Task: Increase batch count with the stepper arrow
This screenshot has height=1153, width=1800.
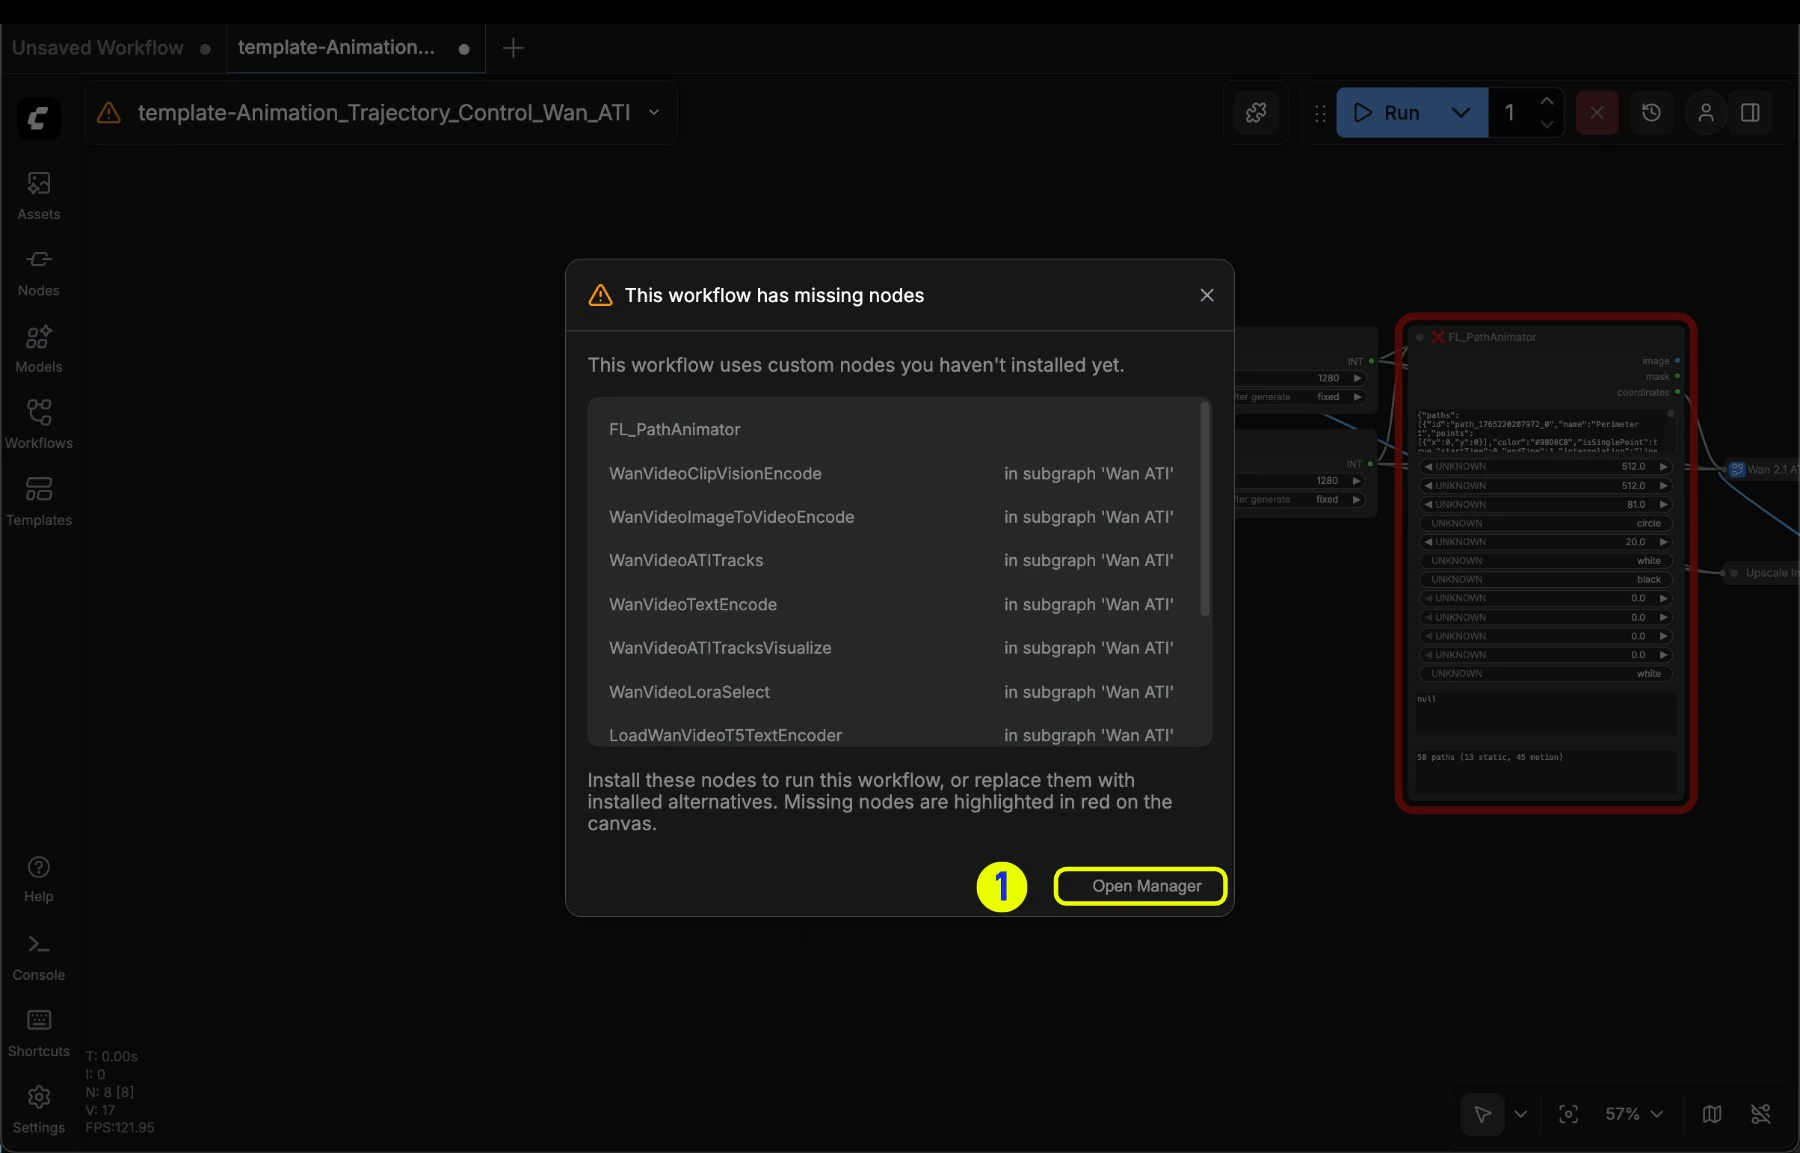Action: click(x=1548, y=102)
